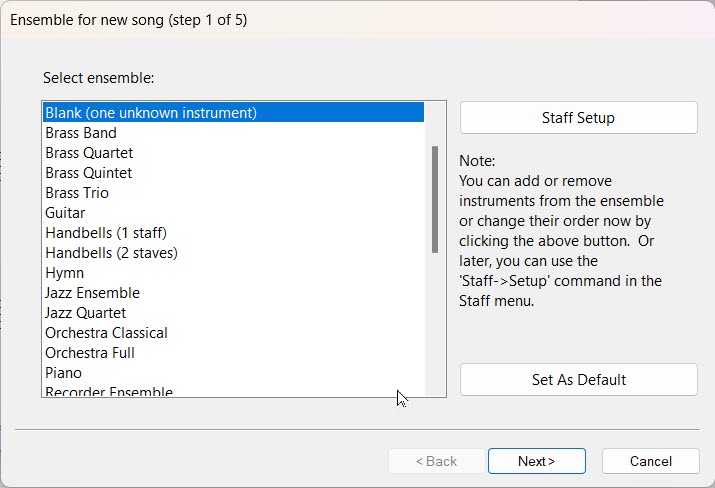The image size is (715, 488).
Task: Select Blank (one unknown instrument) ensemble
Action: coord(151,113)
